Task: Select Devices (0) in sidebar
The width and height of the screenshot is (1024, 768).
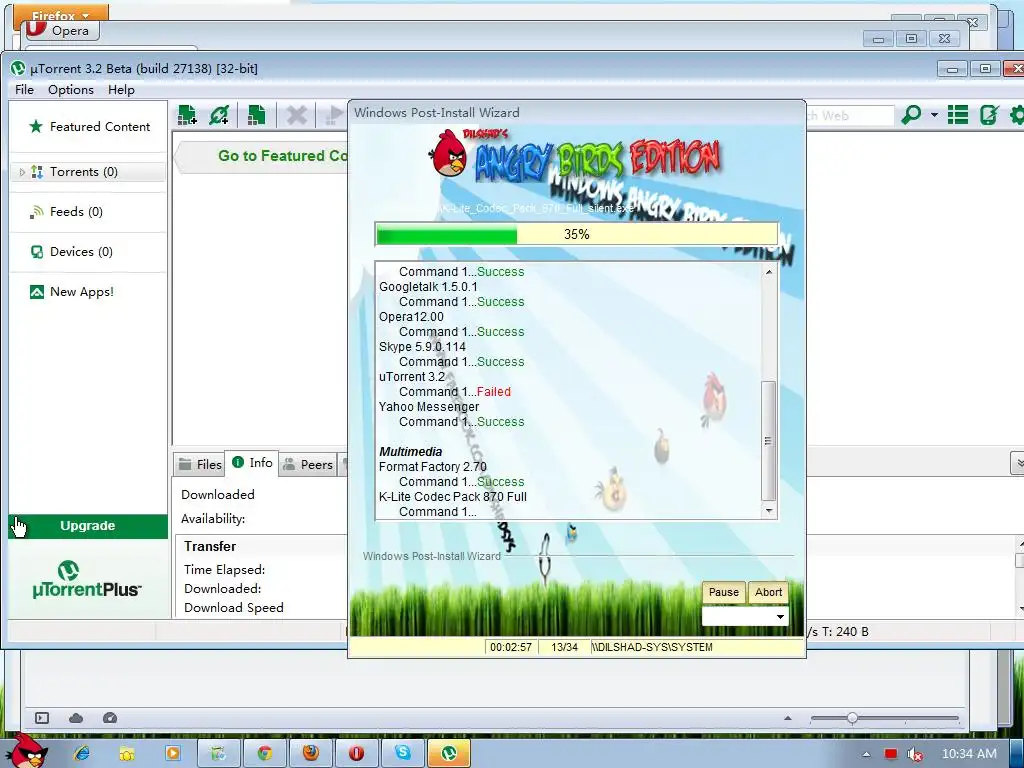Action: [x=89, y=251]
